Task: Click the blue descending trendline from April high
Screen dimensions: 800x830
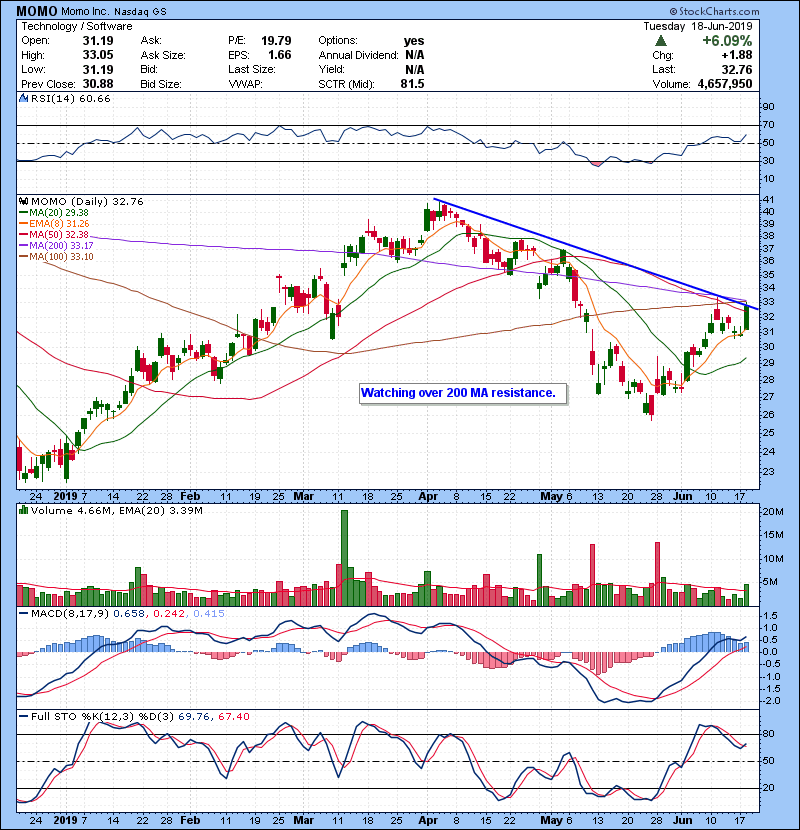Action: click(596, 254)
